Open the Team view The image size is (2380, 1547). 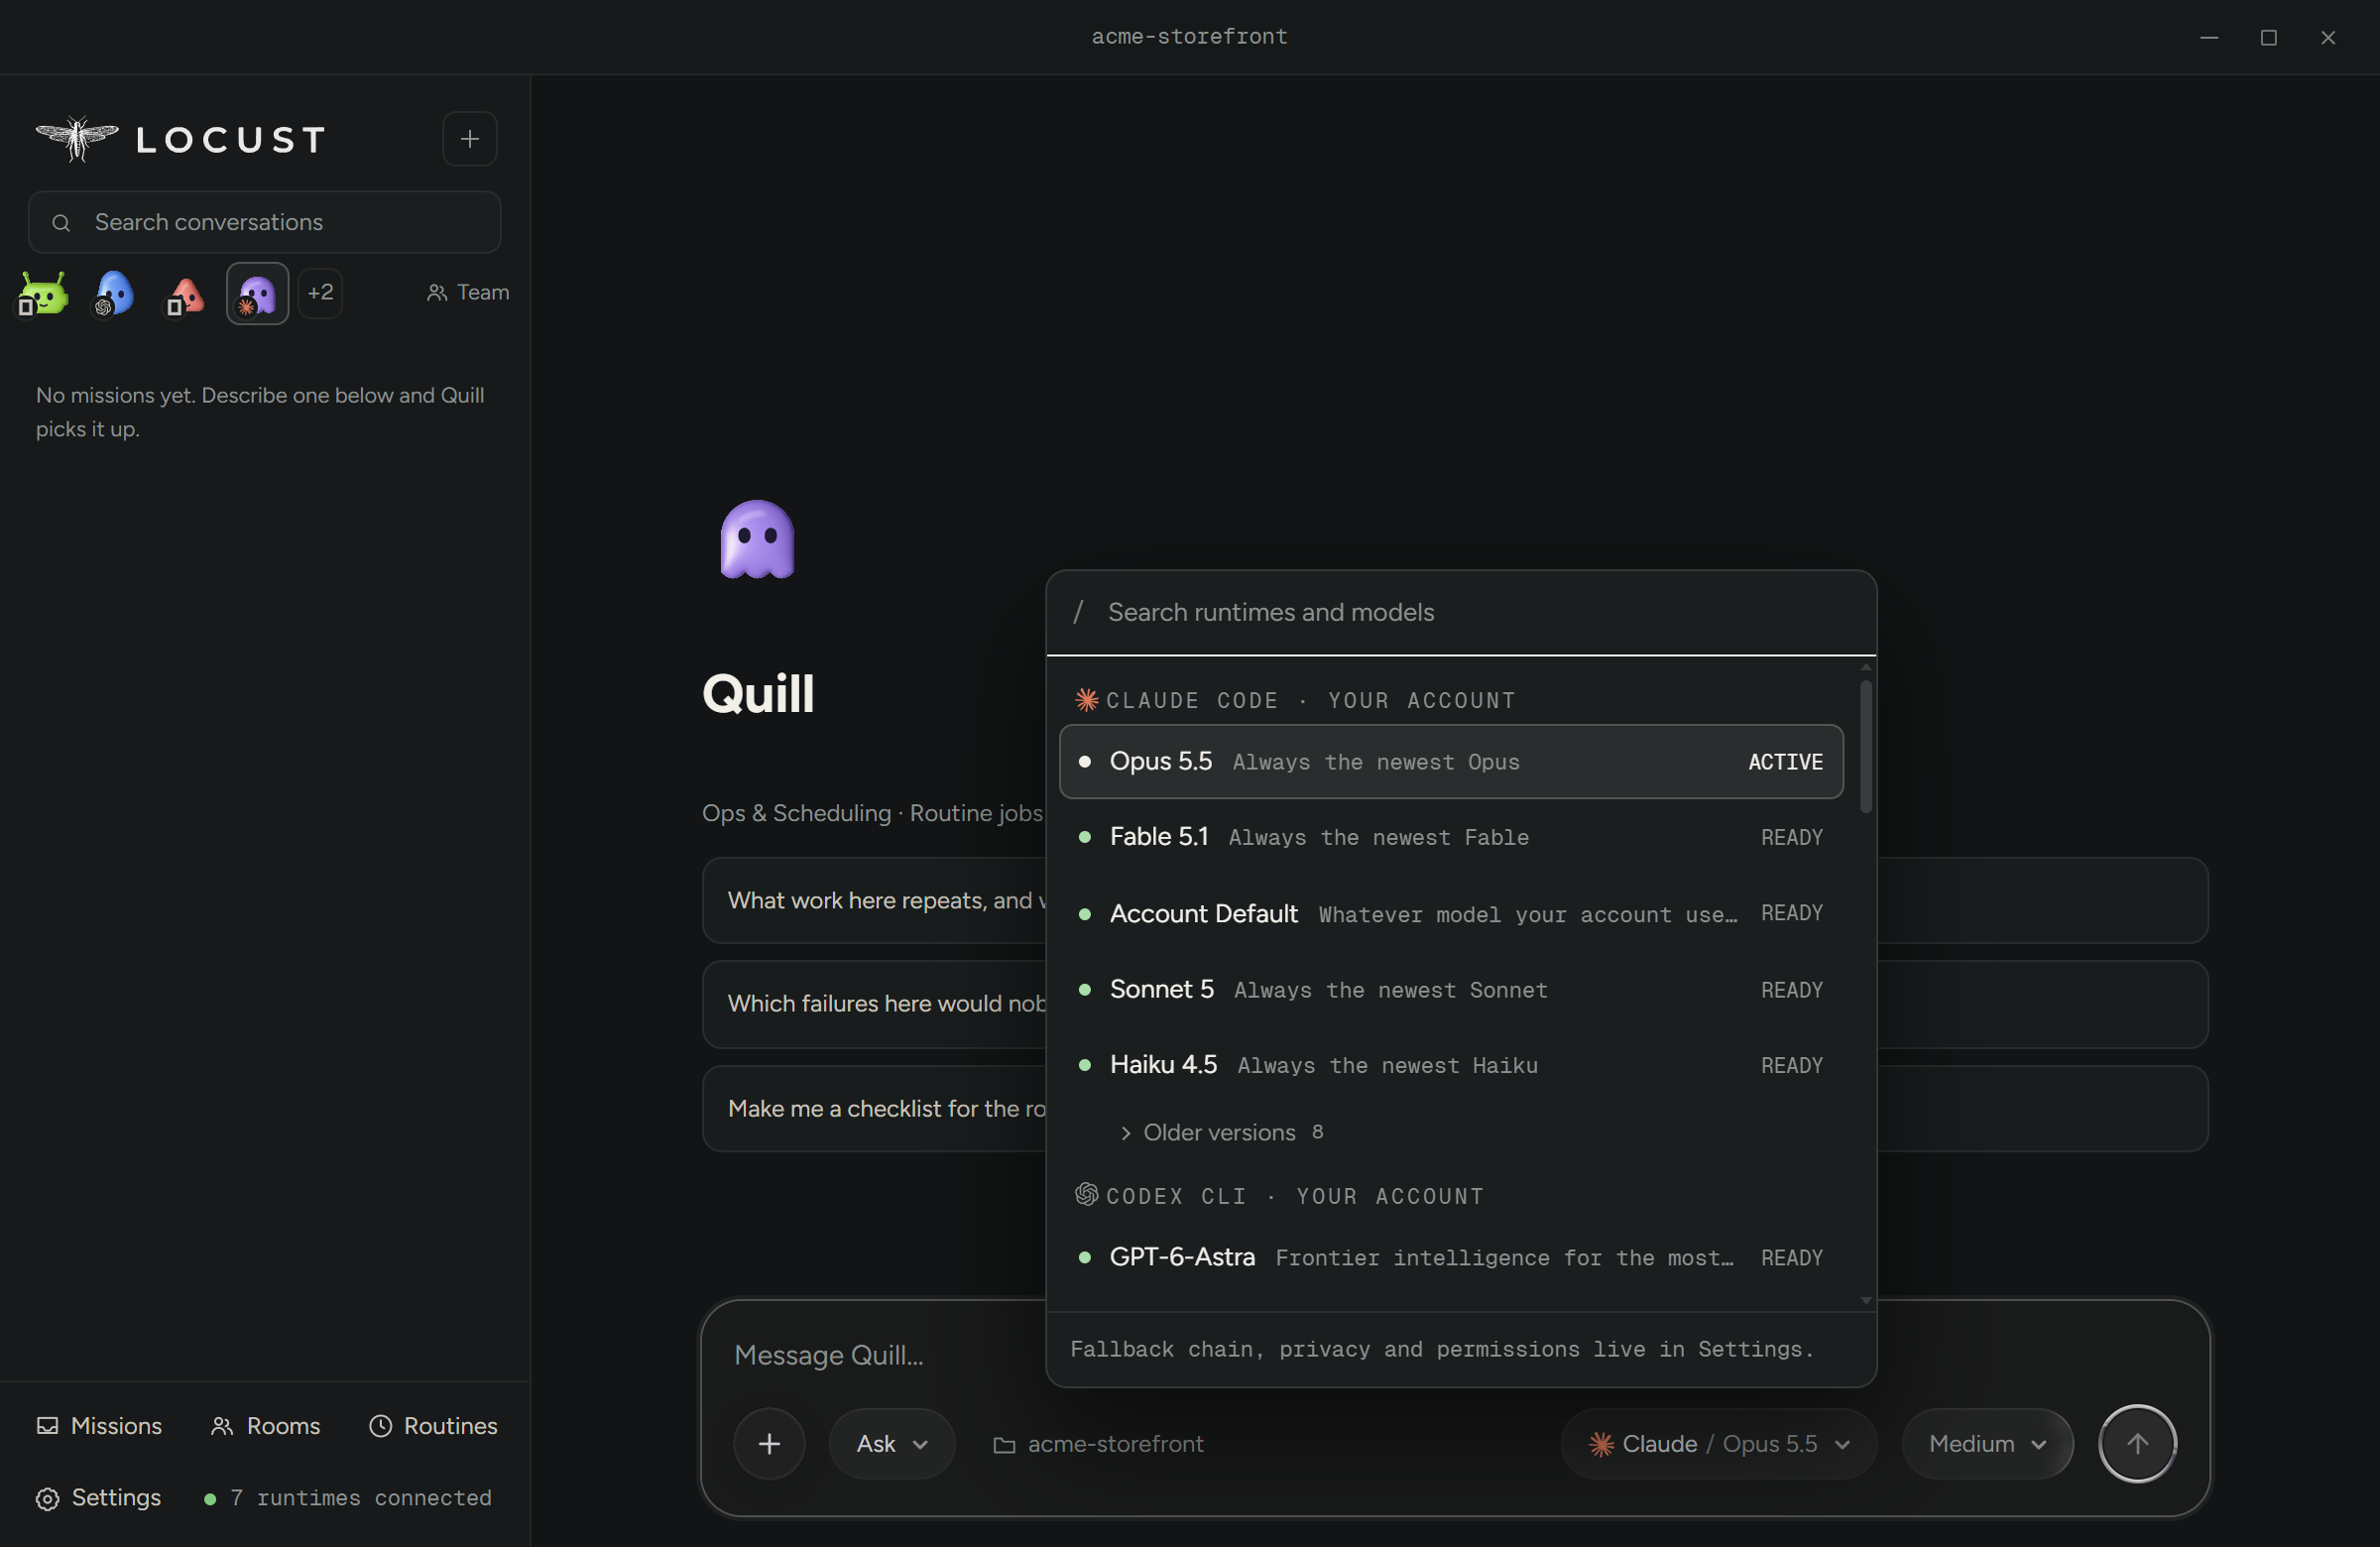click(468, 293)
